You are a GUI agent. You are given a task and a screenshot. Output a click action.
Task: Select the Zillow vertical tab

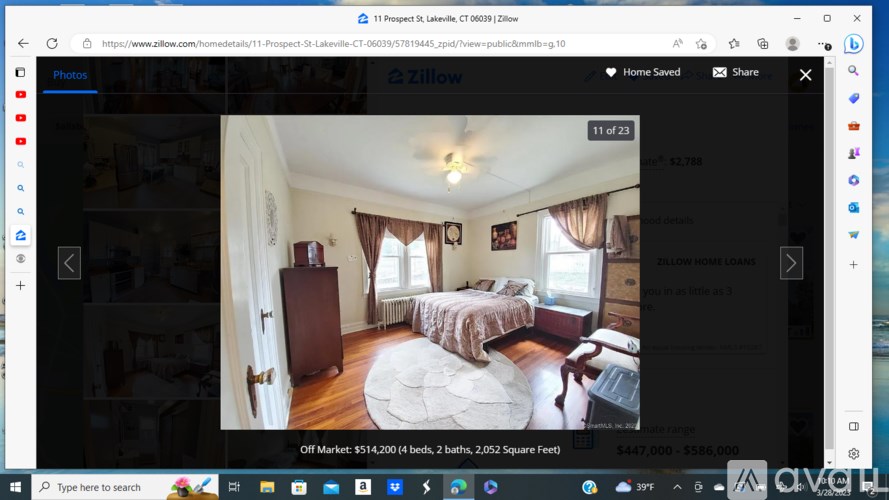[20, 235]
